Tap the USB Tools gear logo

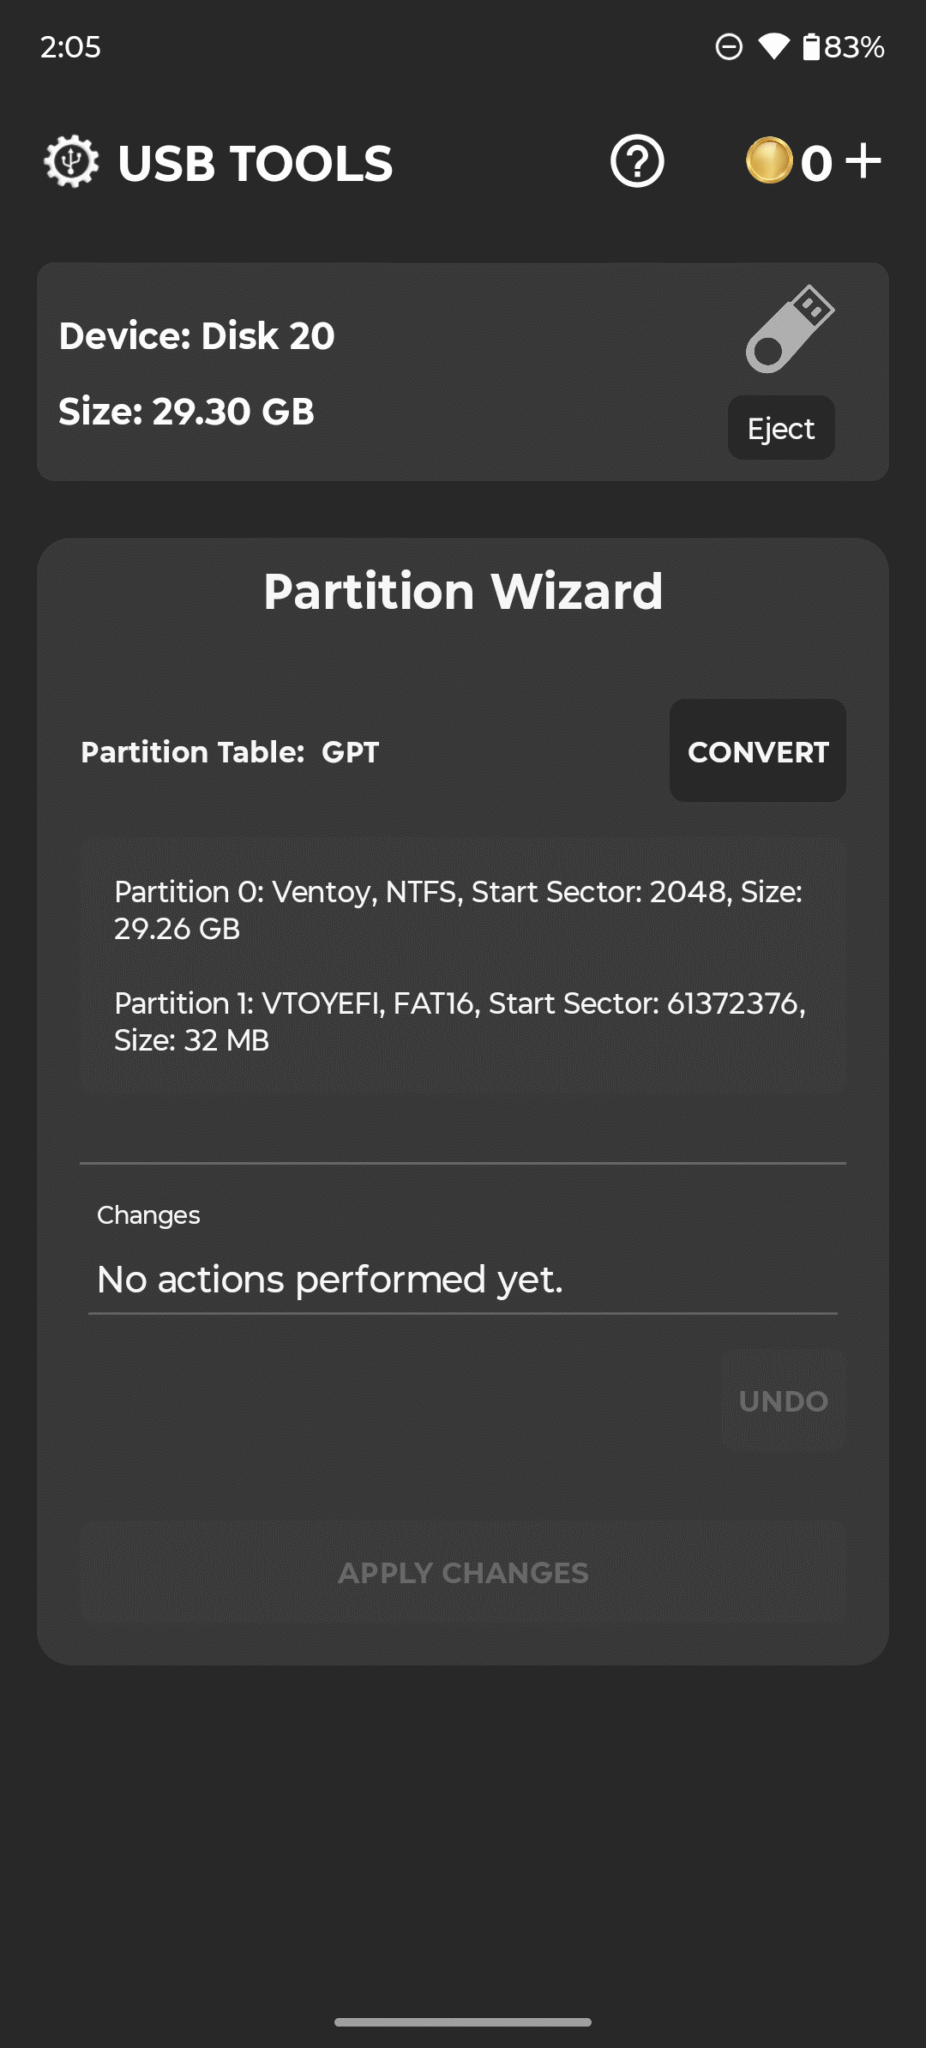71,162
